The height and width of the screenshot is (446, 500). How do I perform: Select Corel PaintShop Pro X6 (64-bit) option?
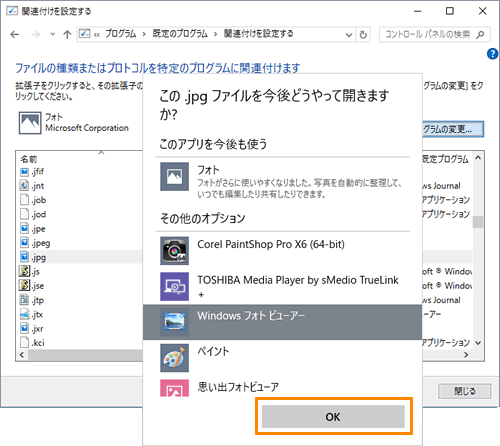[282, 251]
